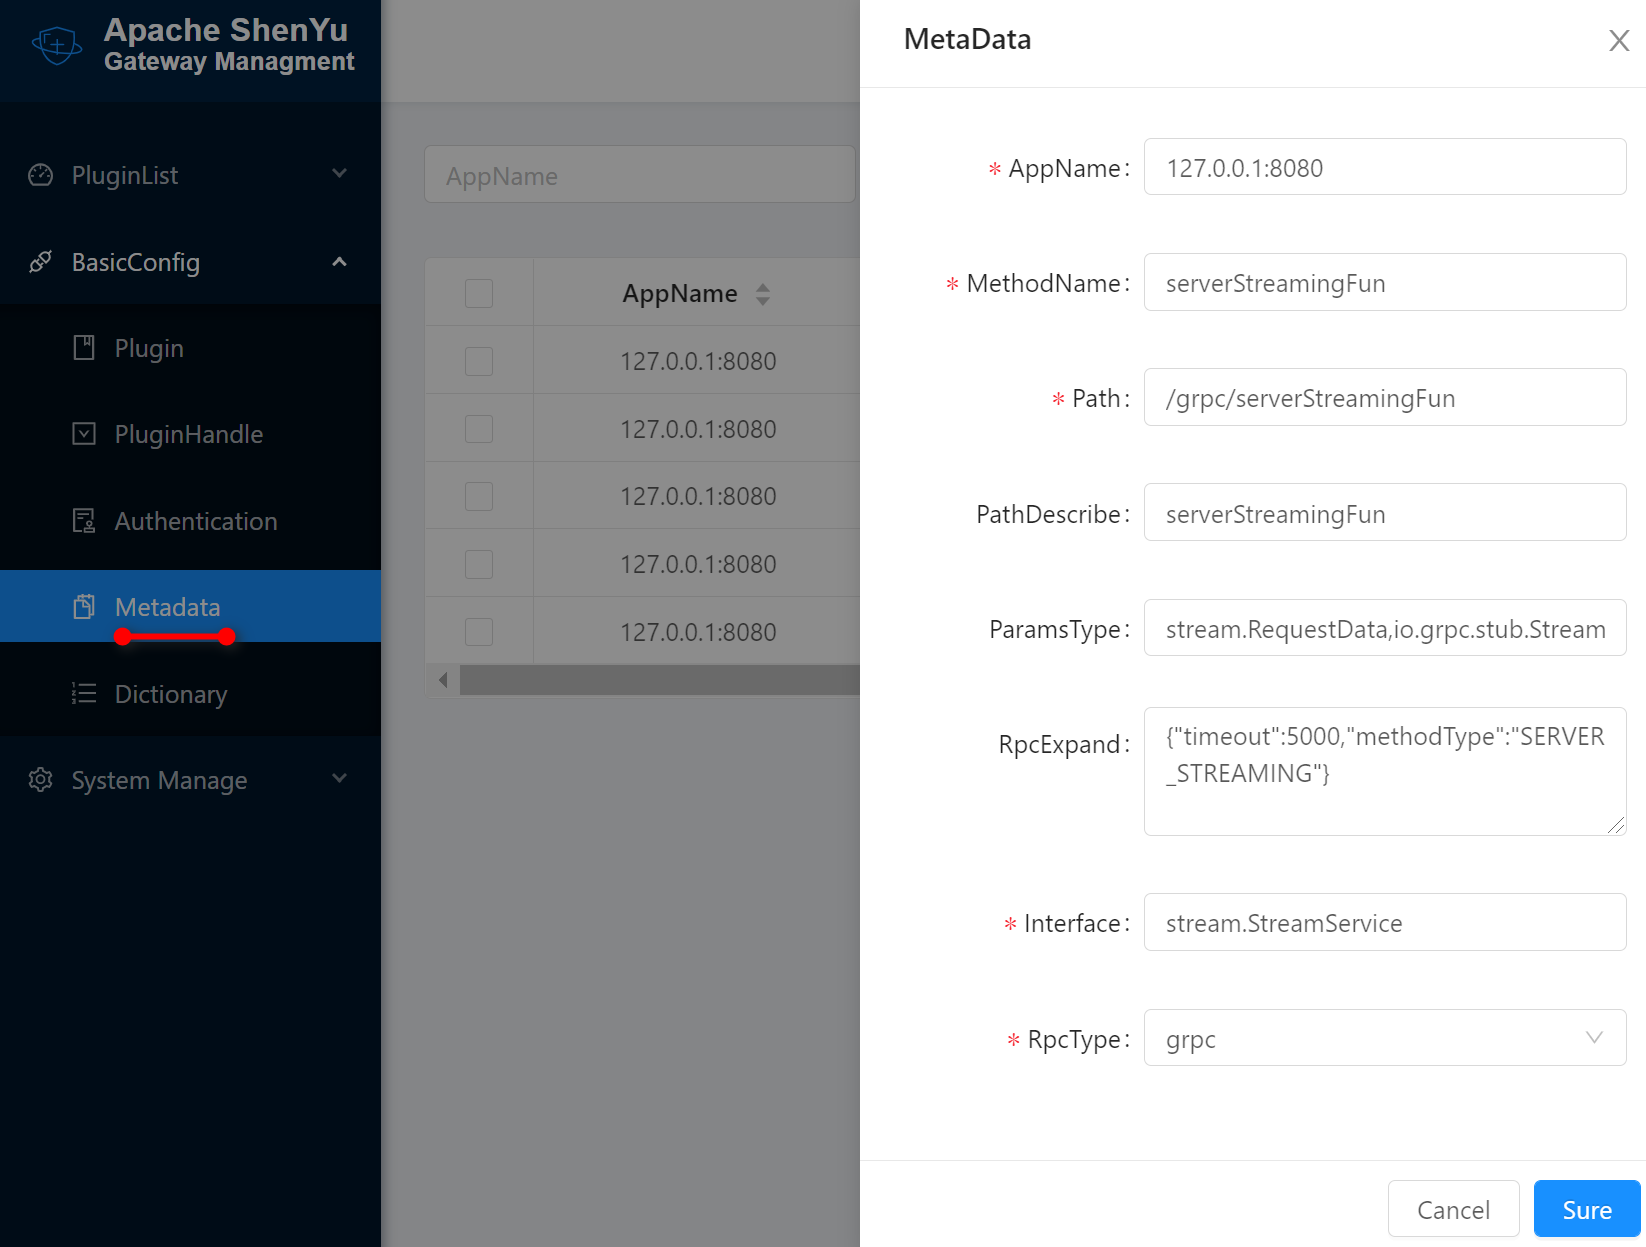
Task: Click the BasicConfig plug icon
Action: 41,262
